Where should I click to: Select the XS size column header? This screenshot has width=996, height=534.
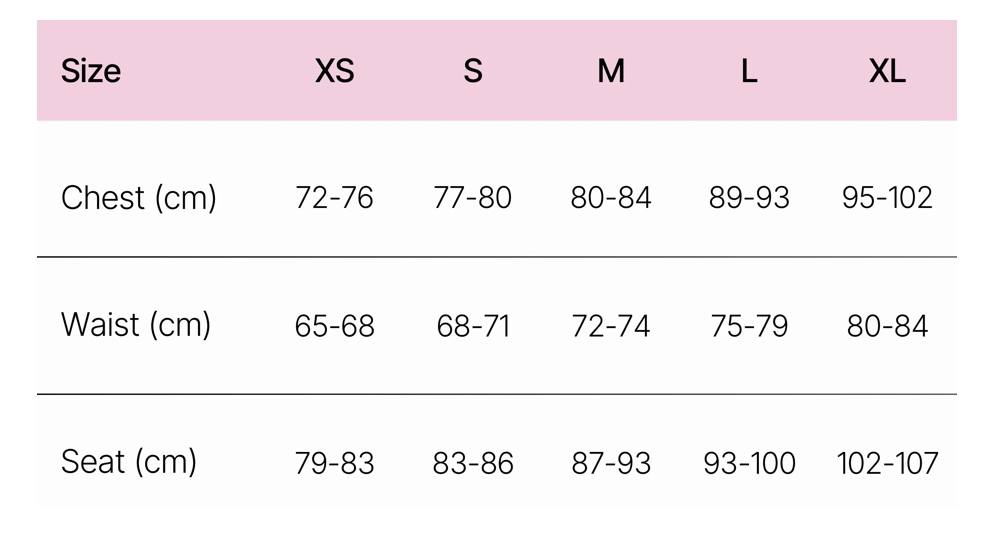[x=334, y=71]
